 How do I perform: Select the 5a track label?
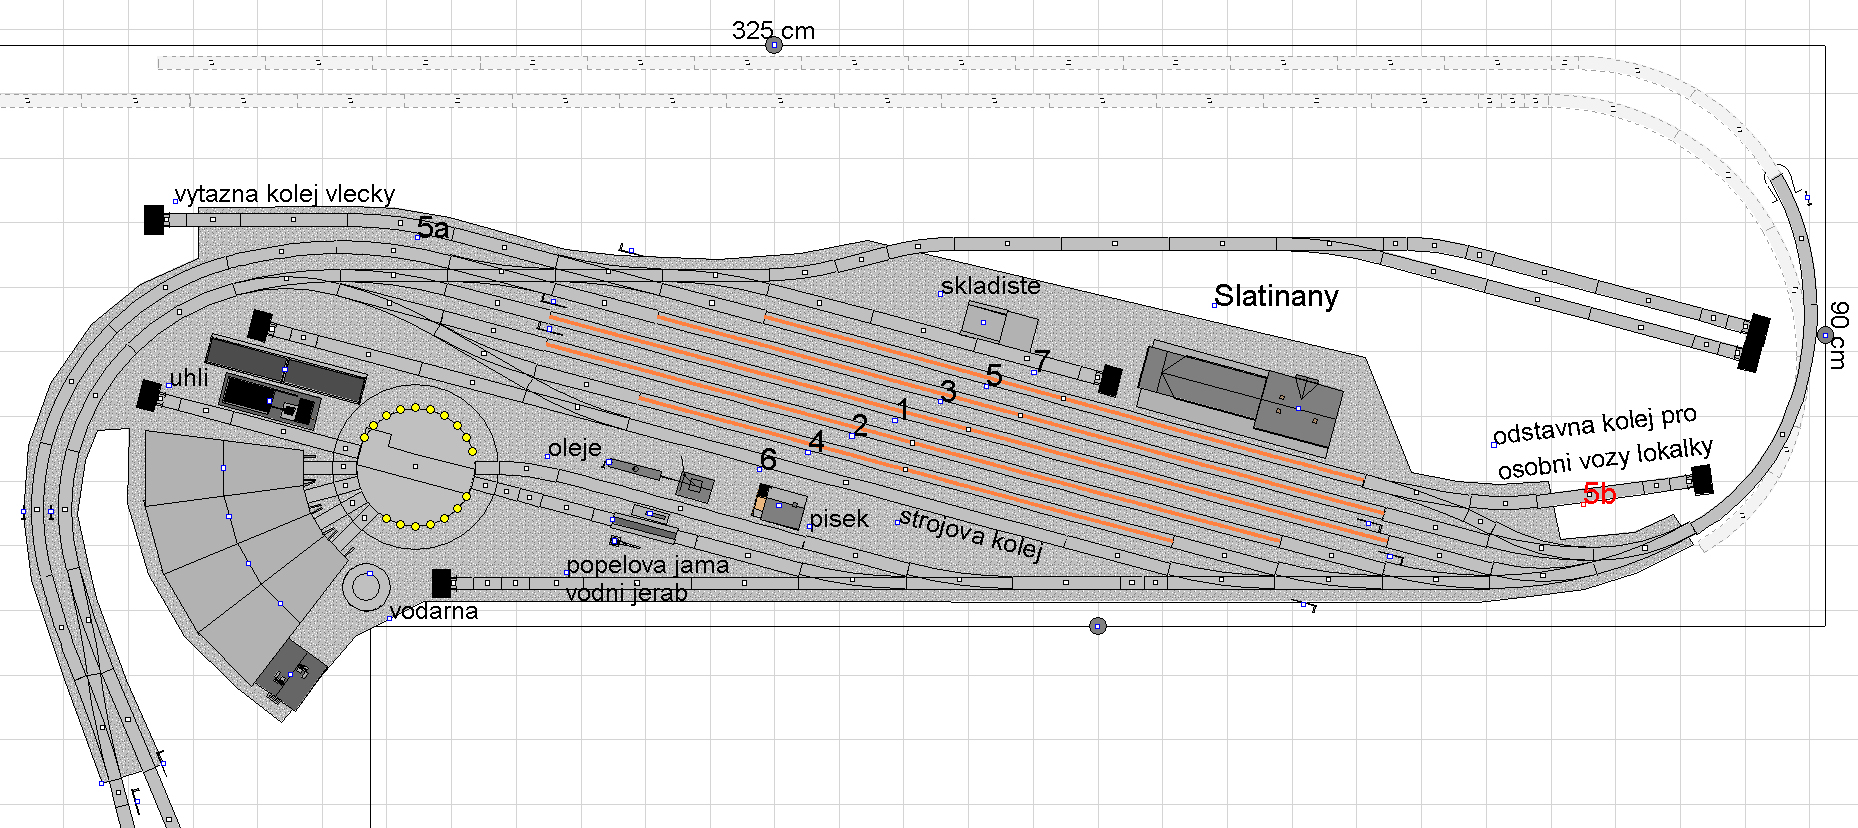433,228
